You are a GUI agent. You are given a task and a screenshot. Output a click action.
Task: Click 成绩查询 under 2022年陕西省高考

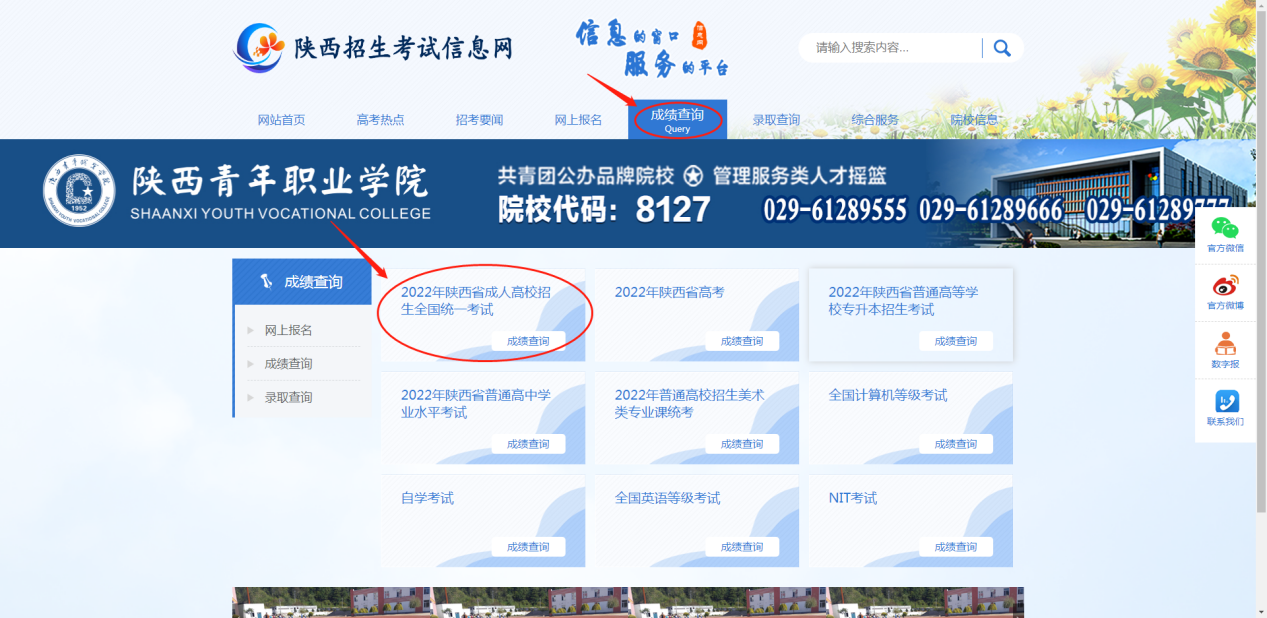point(742,341)
